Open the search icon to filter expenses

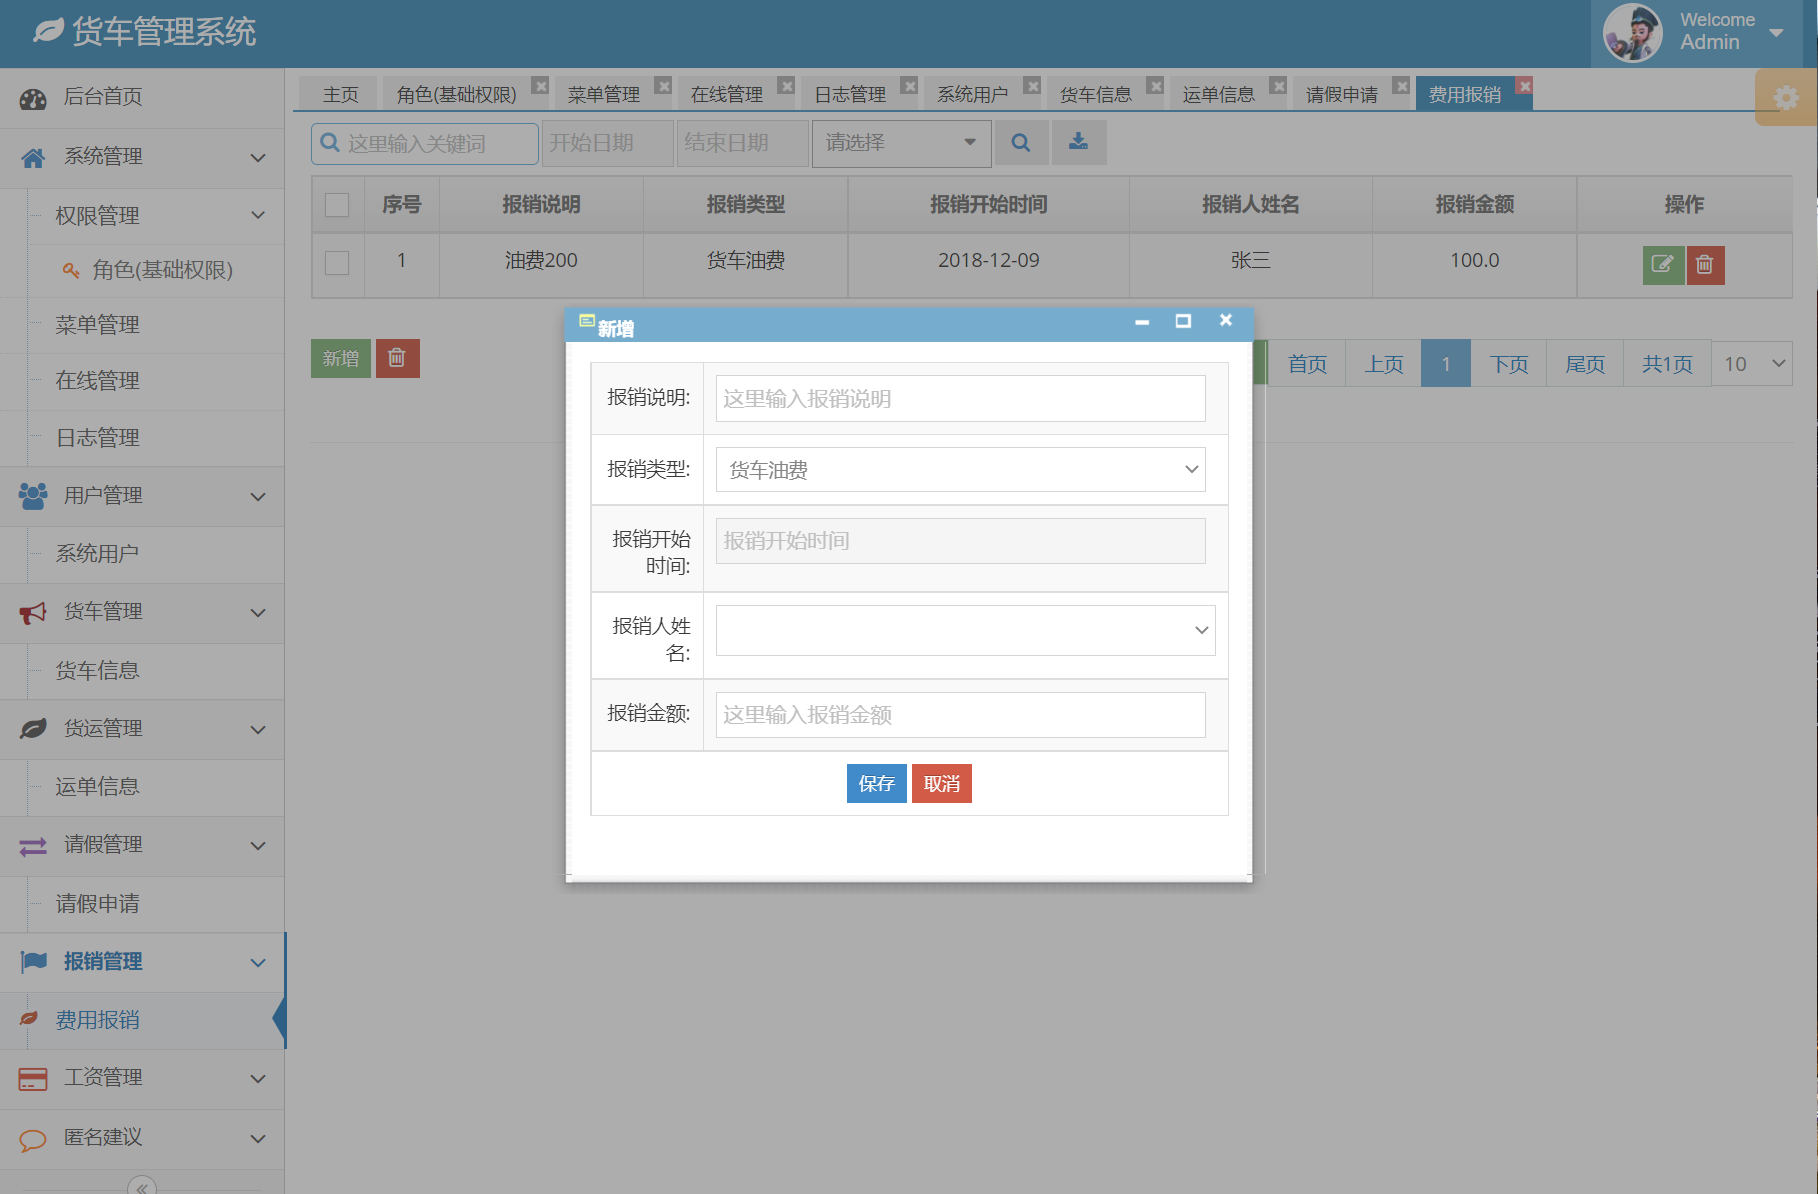point(1021,142)
